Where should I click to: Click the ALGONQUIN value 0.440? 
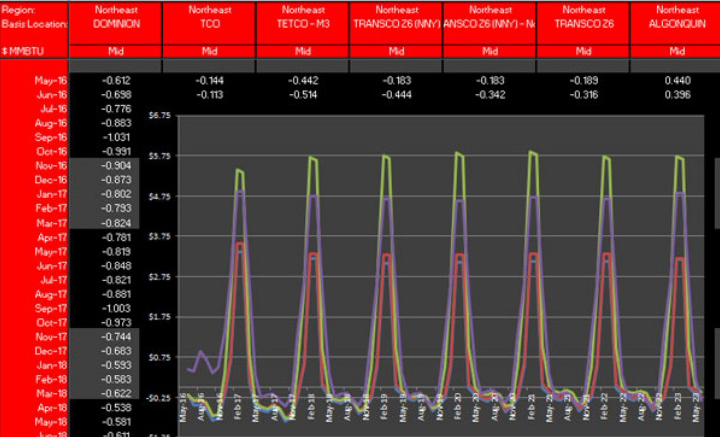click(677, 81)
